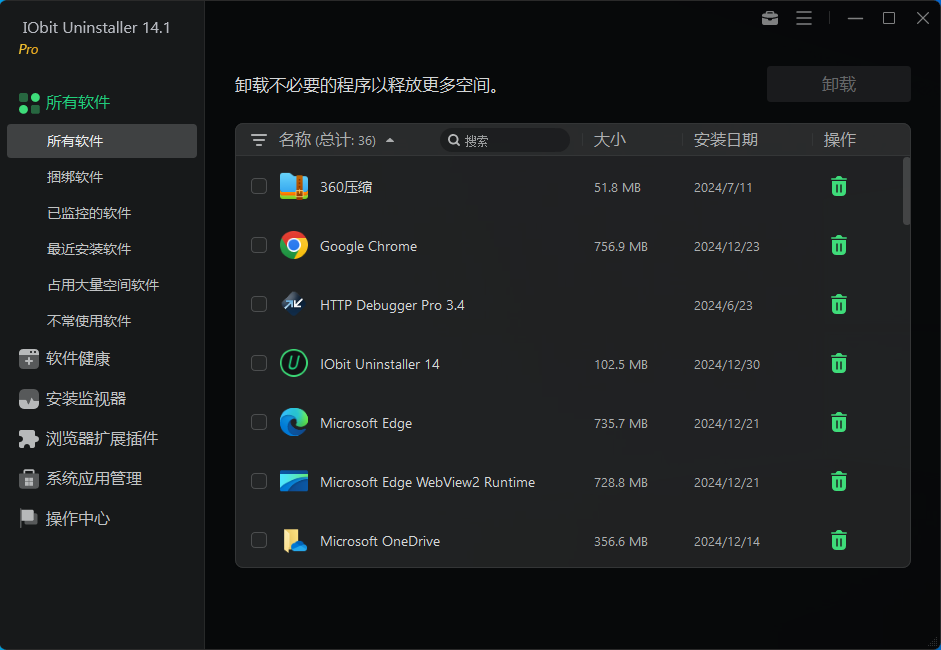The height and width of the screenshot is (650, 941).
Task: Sort the list by 大小 column
Action: (x=609, y=140)
